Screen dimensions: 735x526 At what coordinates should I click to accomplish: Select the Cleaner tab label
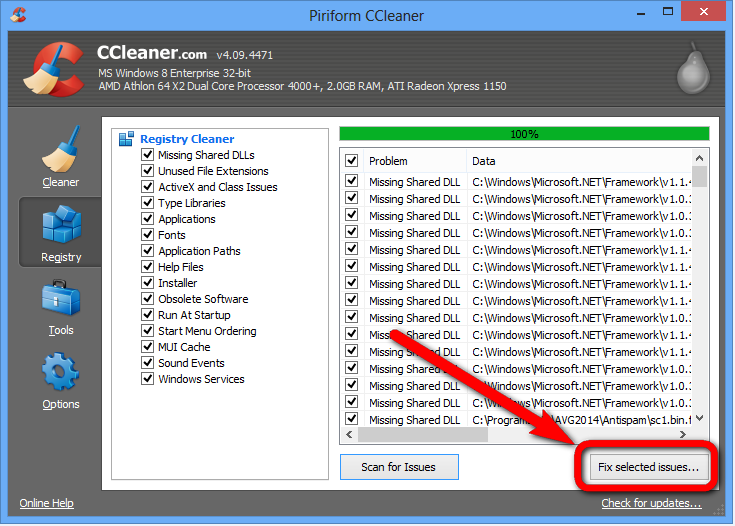(60, 182)
